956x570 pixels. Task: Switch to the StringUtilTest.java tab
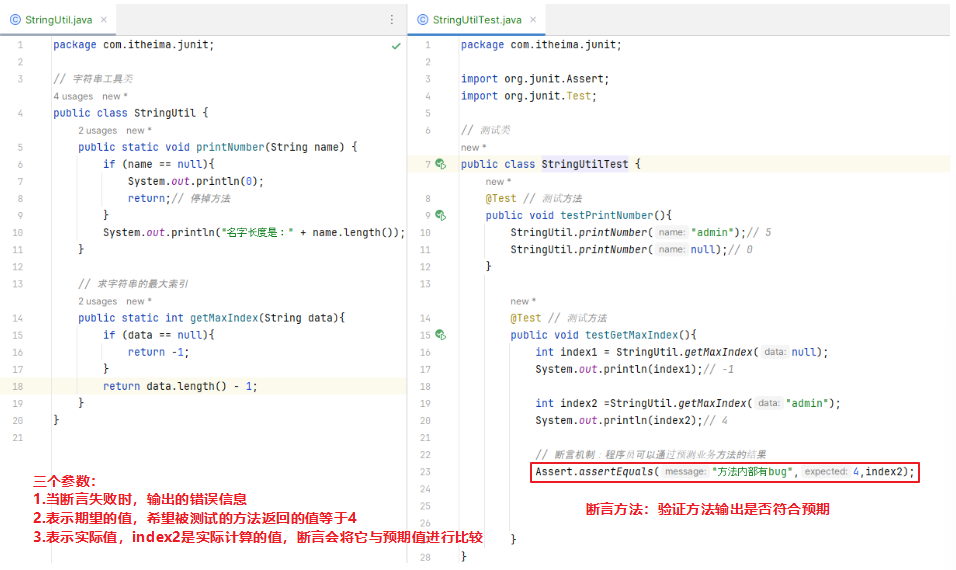pos(477,20)
